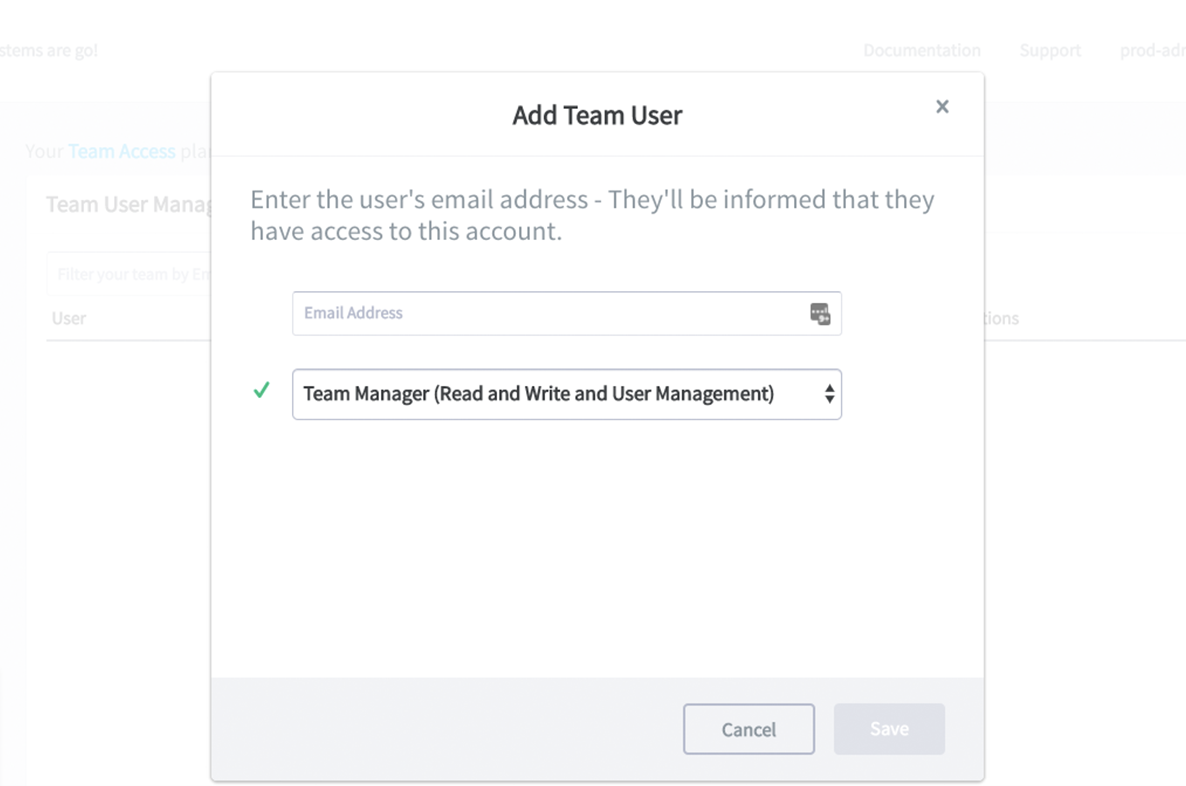1186x786 pixels.
Task: Click the password manager icon in email field
Action: [x=820, y=314]
